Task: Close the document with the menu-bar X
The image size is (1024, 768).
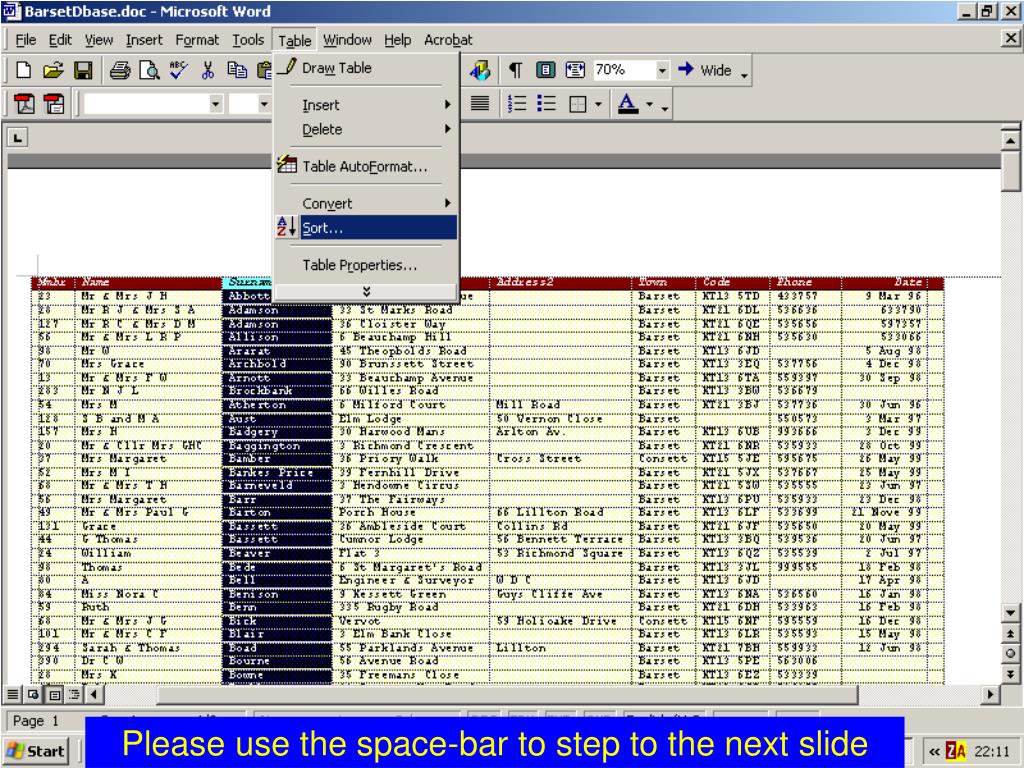Action: 1010,39
